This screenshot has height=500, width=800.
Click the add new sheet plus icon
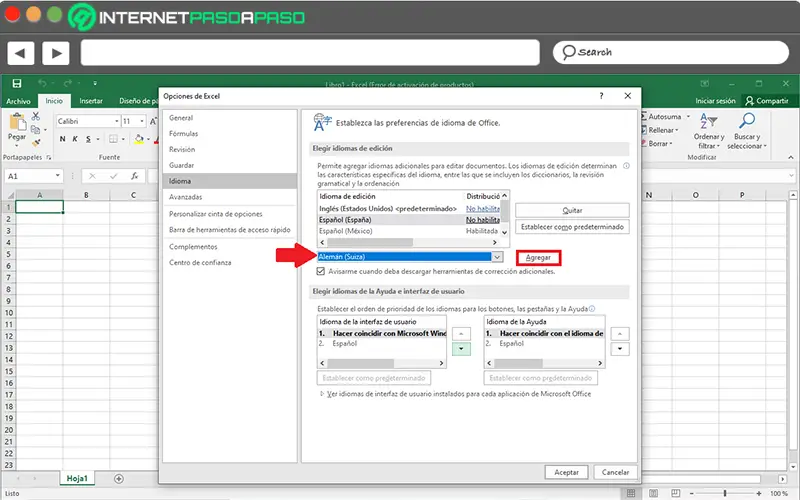click(x=119, y=479)
